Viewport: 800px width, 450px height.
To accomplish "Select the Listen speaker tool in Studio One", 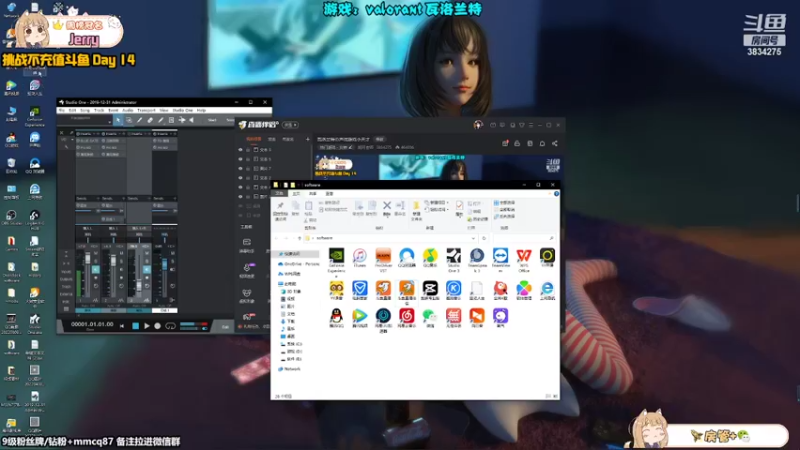I will (x=192, y=120).
